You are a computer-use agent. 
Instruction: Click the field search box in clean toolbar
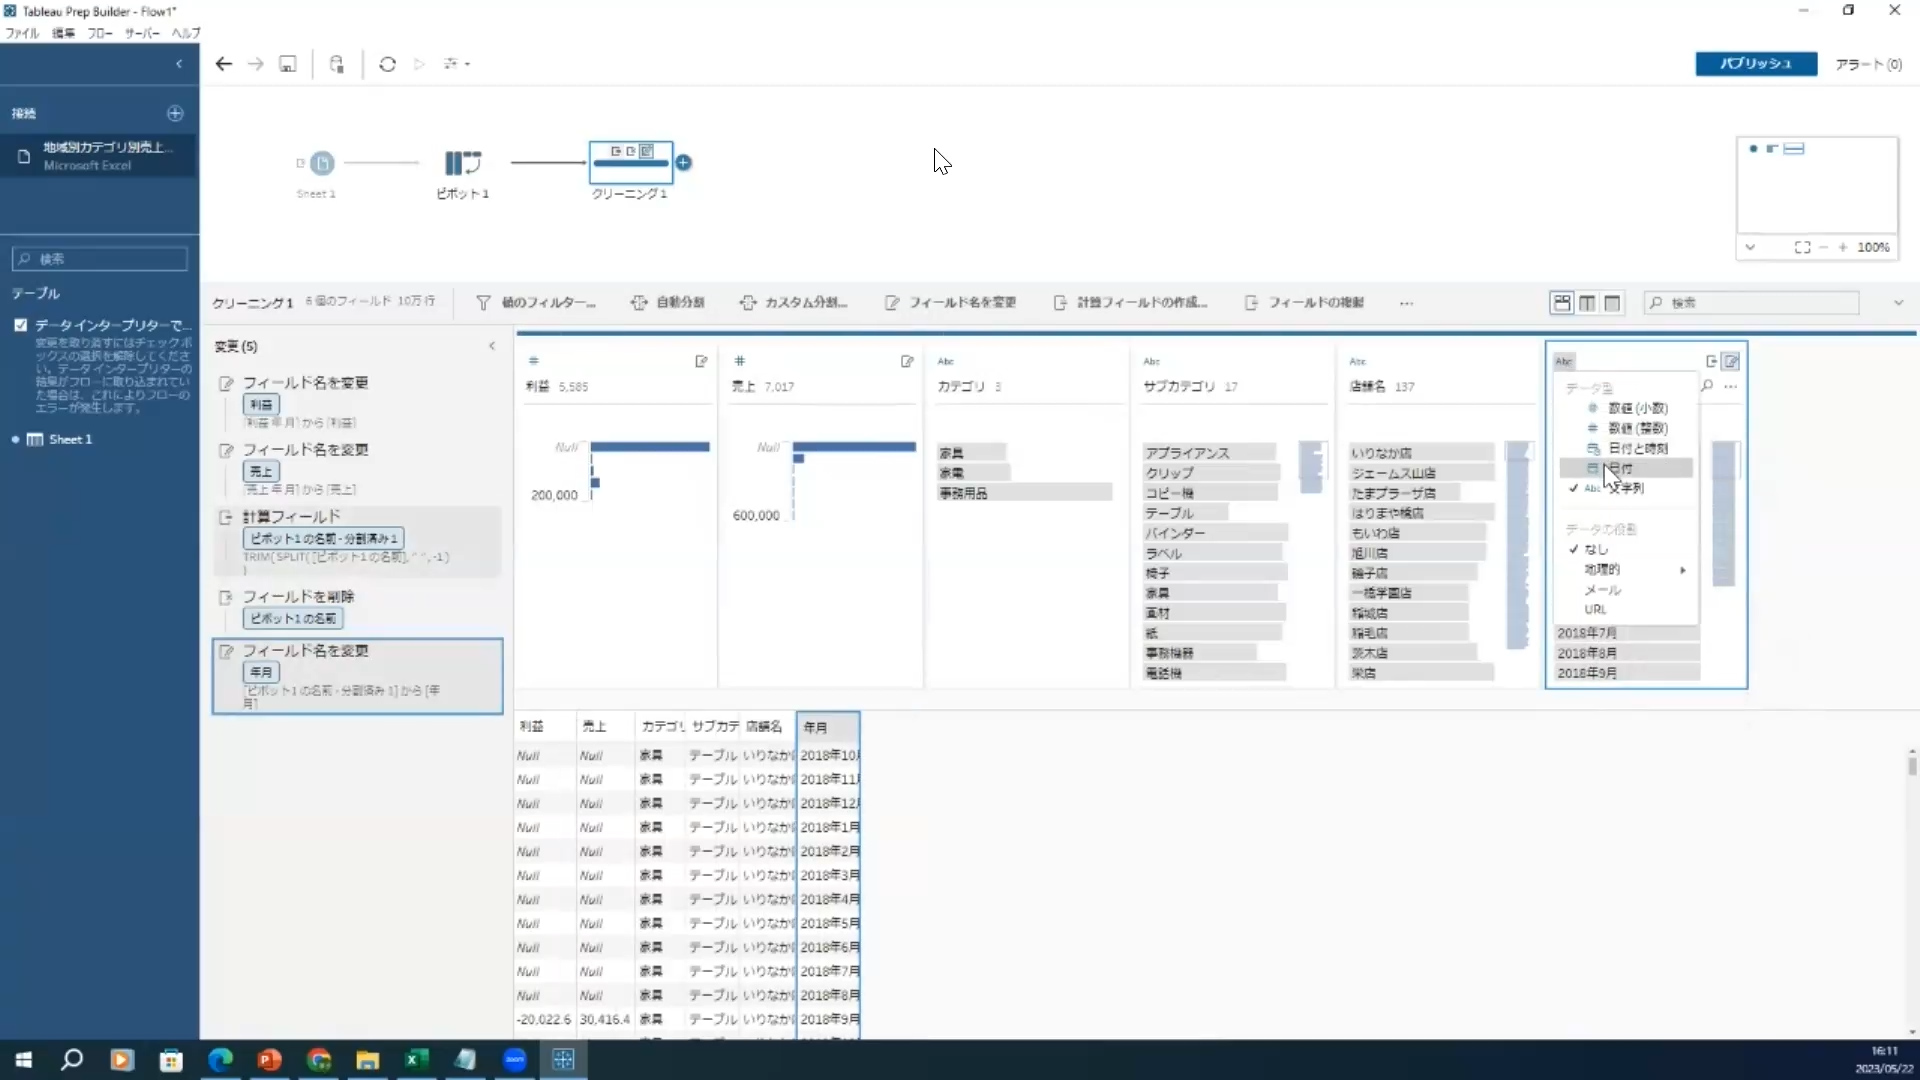click(x=1751, y=302)
